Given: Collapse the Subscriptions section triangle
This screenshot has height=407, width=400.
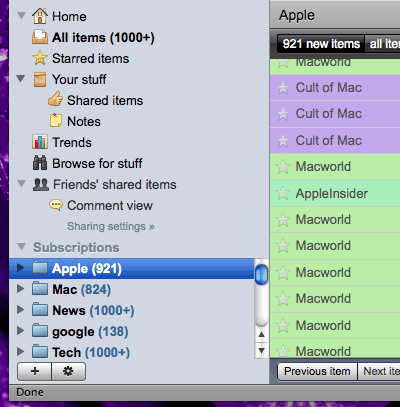Looking at the screenshot, I should click(21, 247).
